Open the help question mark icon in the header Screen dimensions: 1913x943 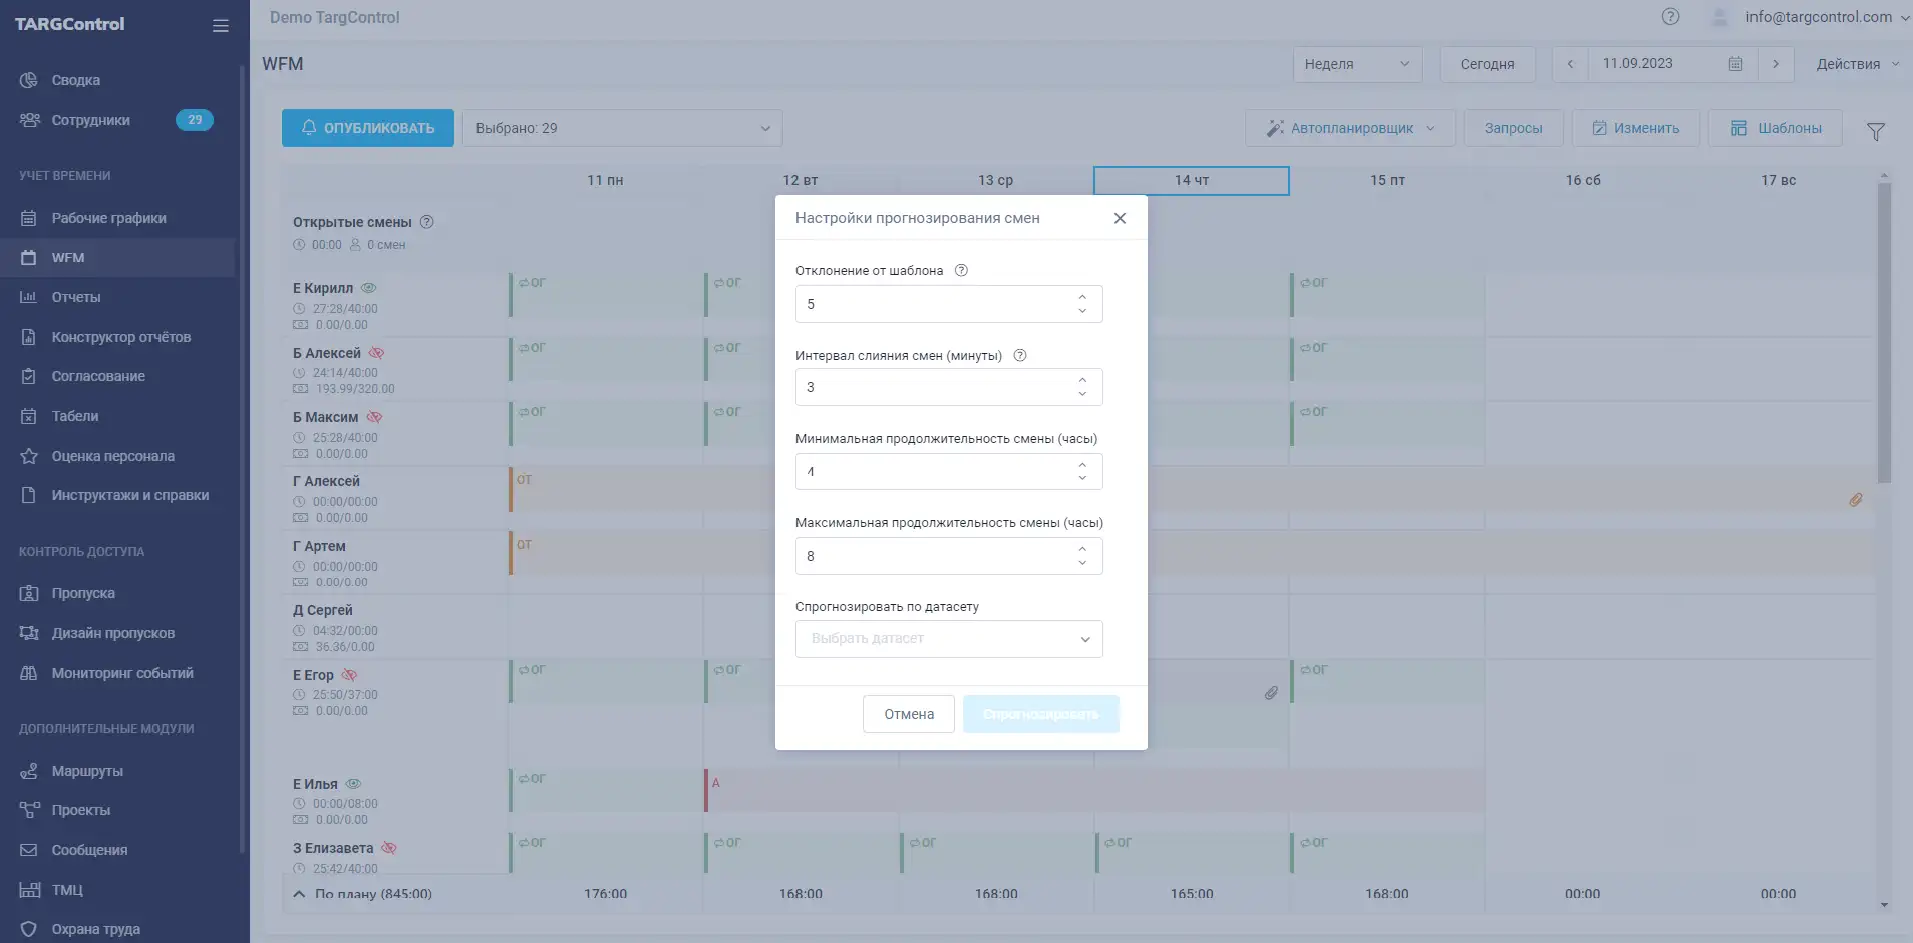[1669, 16]
